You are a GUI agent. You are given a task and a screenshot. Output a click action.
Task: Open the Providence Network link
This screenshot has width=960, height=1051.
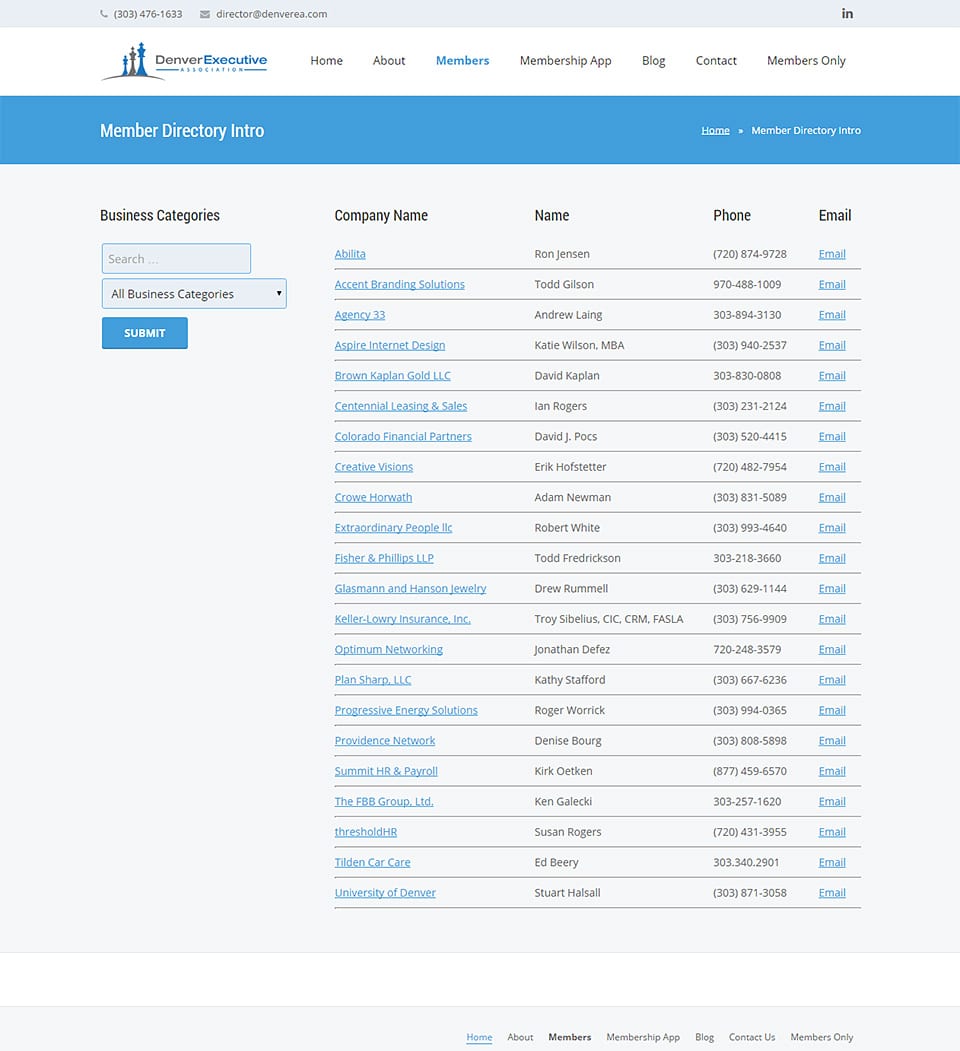(385, 741)
